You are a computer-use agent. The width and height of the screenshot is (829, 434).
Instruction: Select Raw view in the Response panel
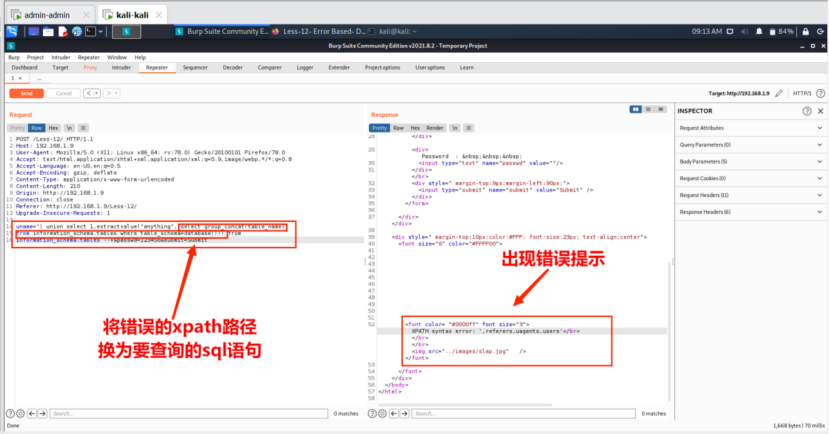coord(399,128)
